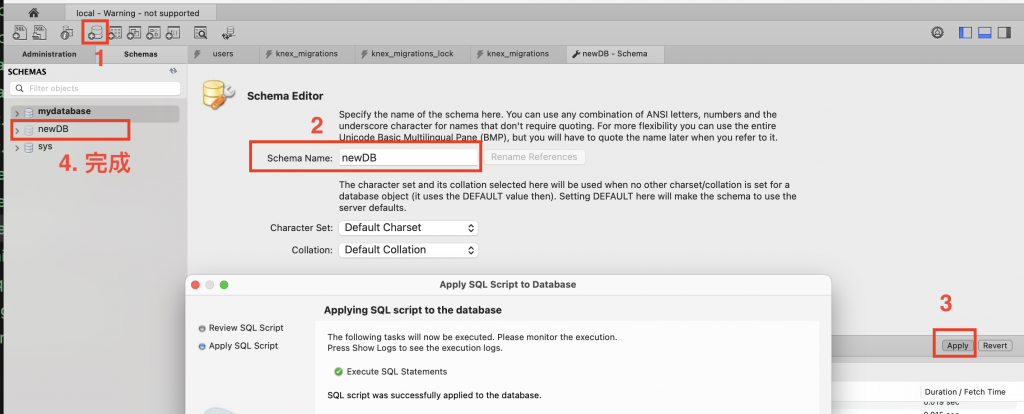
Task: Click the 'SQL script was successfully applied' message
Action: (434, 395)
